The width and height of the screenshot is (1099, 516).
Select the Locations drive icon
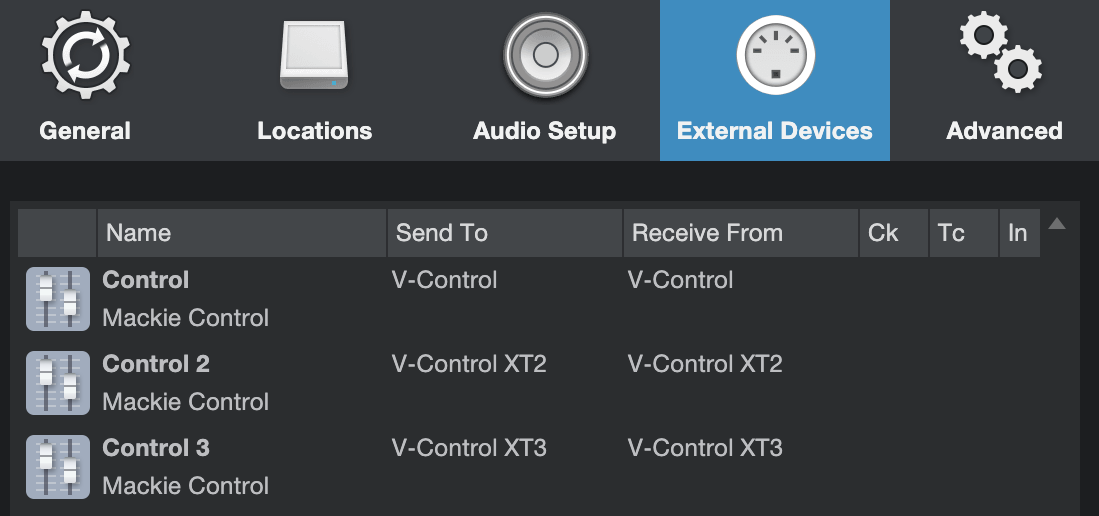(314, 55)
